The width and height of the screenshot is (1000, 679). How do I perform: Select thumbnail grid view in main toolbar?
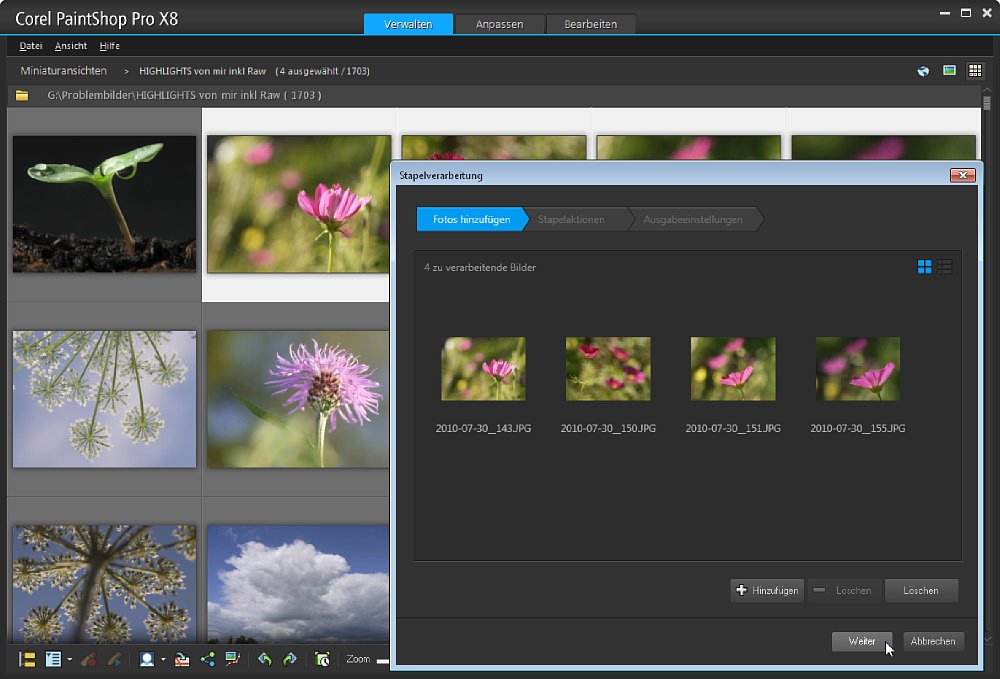(976, 71)
